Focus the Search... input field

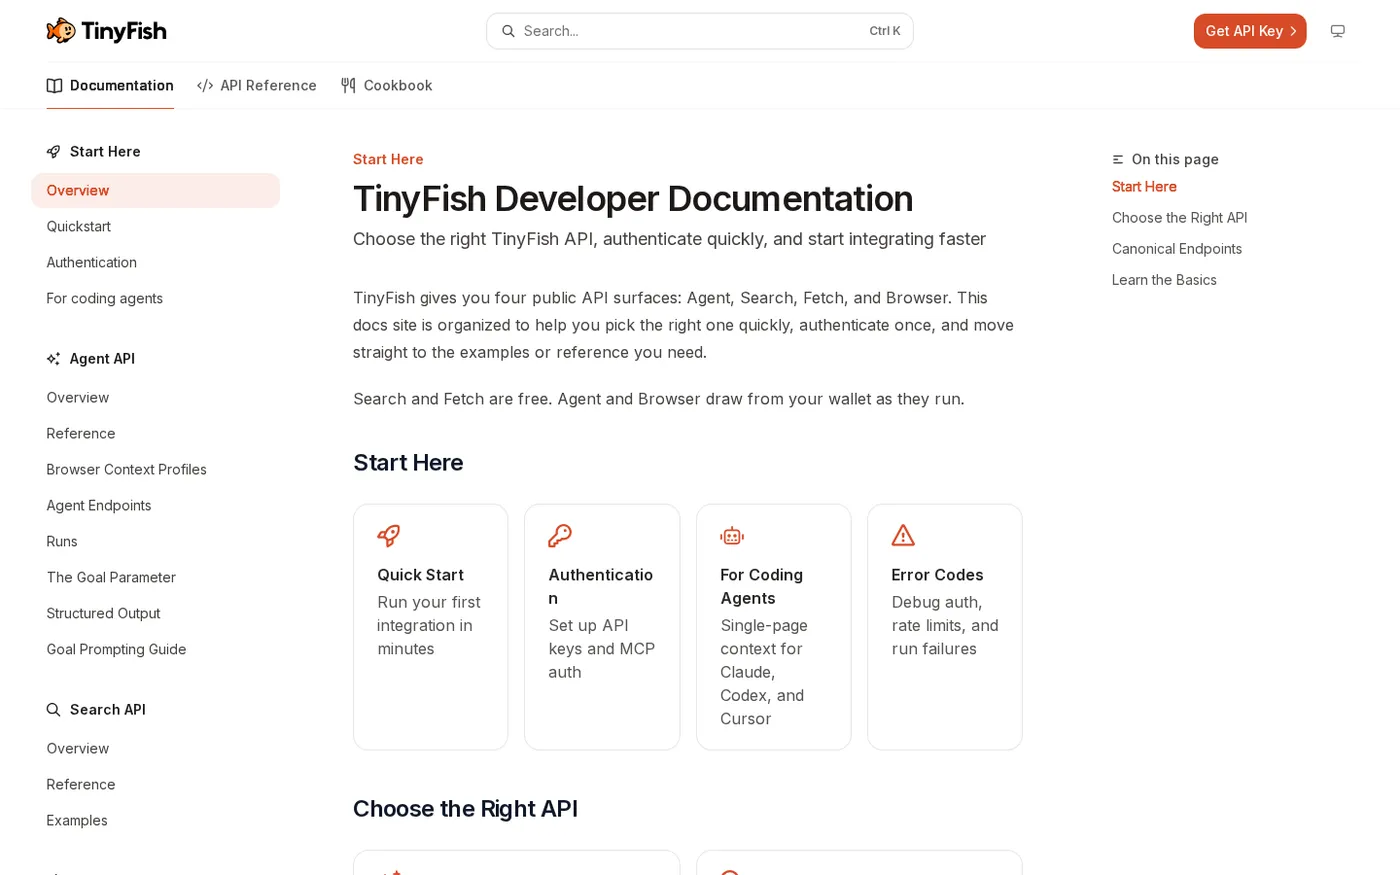pyautogui.click(x=700, y=31)
